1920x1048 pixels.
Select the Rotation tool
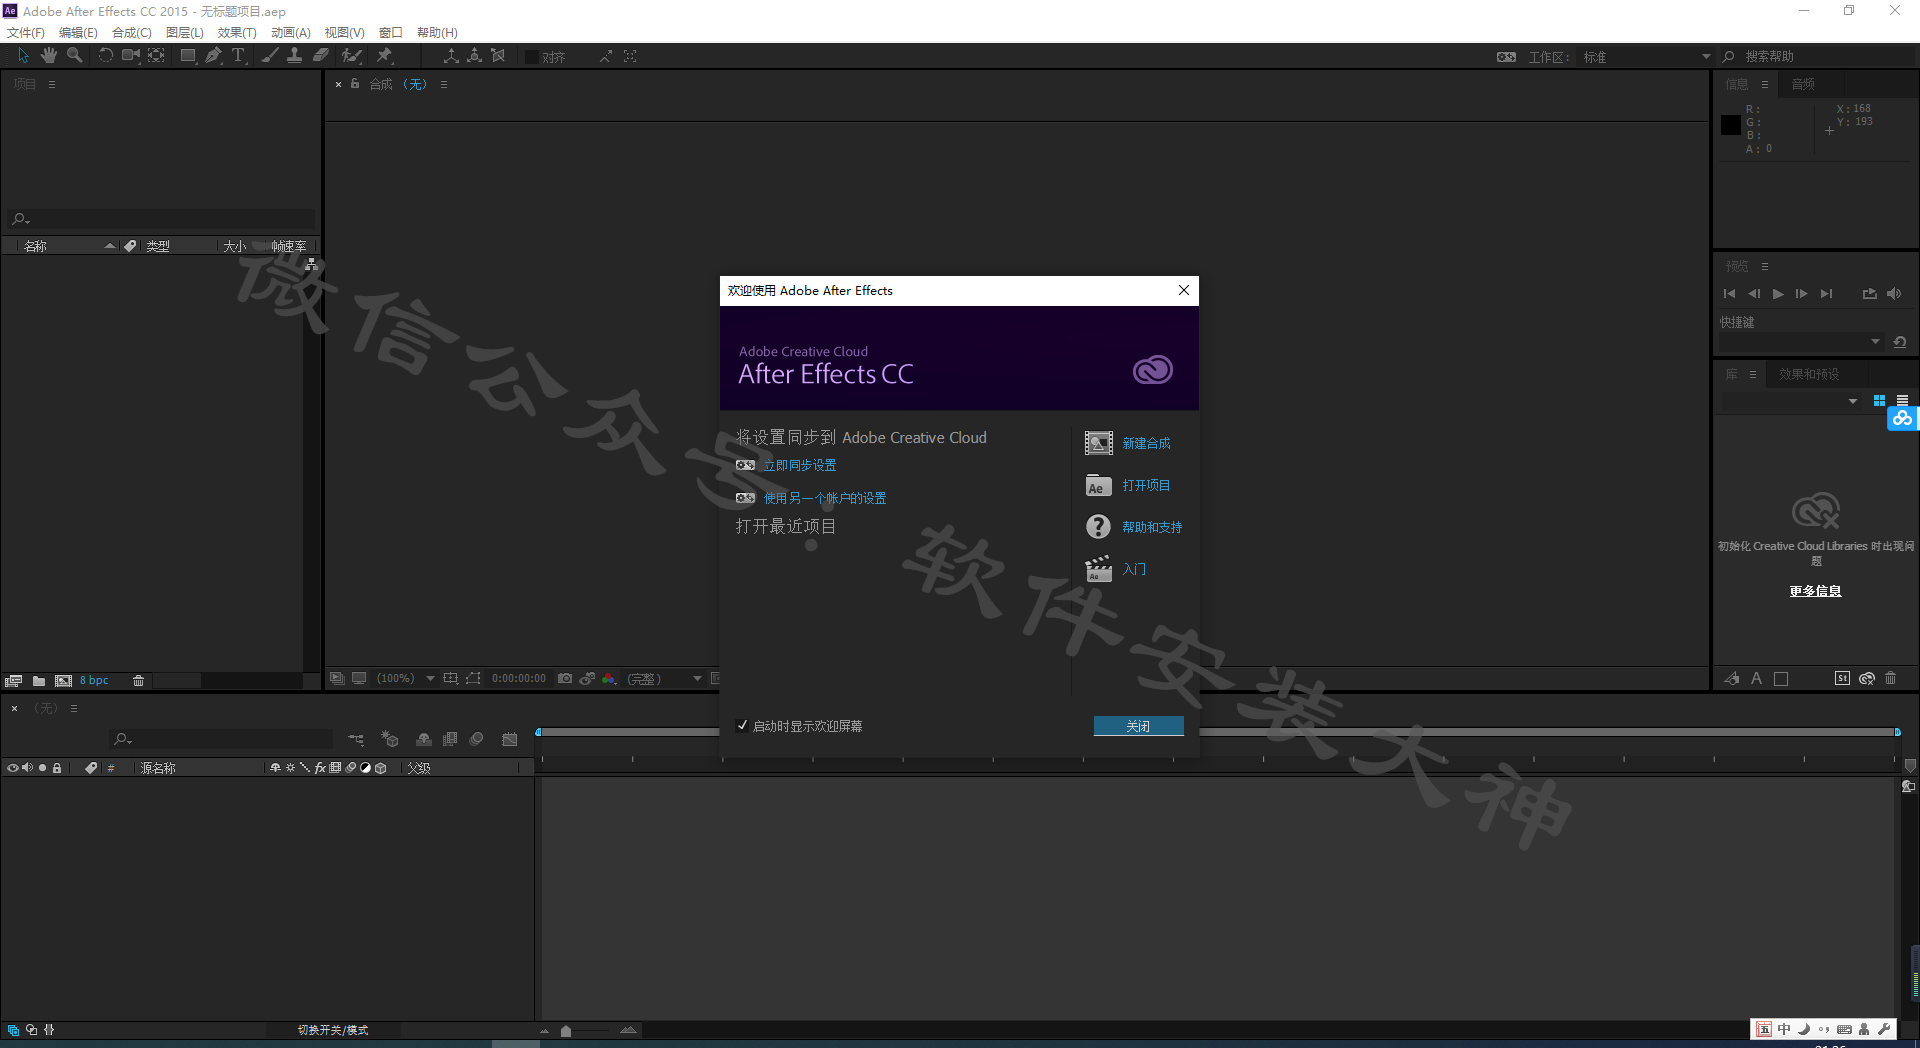(x=105, y=56)
